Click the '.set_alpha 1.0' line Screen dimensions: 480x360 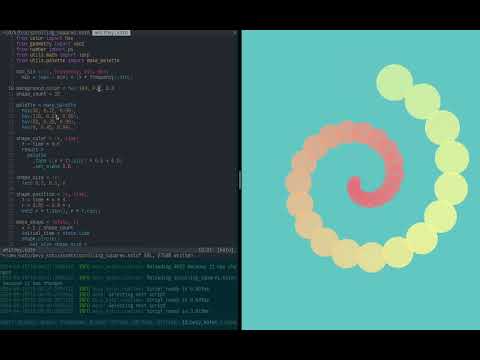52,166
